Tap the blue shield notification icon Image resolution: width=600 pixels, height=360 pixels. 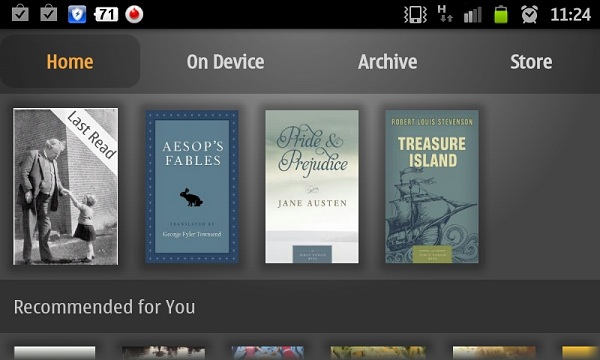click(77, 15)
